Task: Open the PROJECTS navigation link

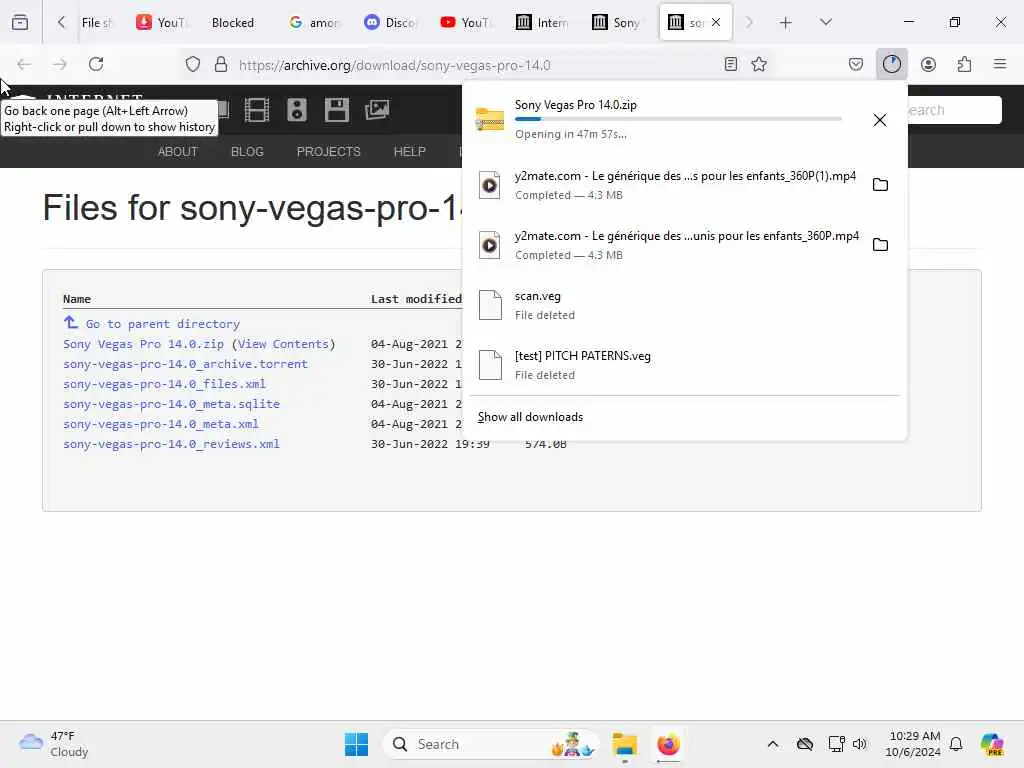Action: tap(328, 152)
